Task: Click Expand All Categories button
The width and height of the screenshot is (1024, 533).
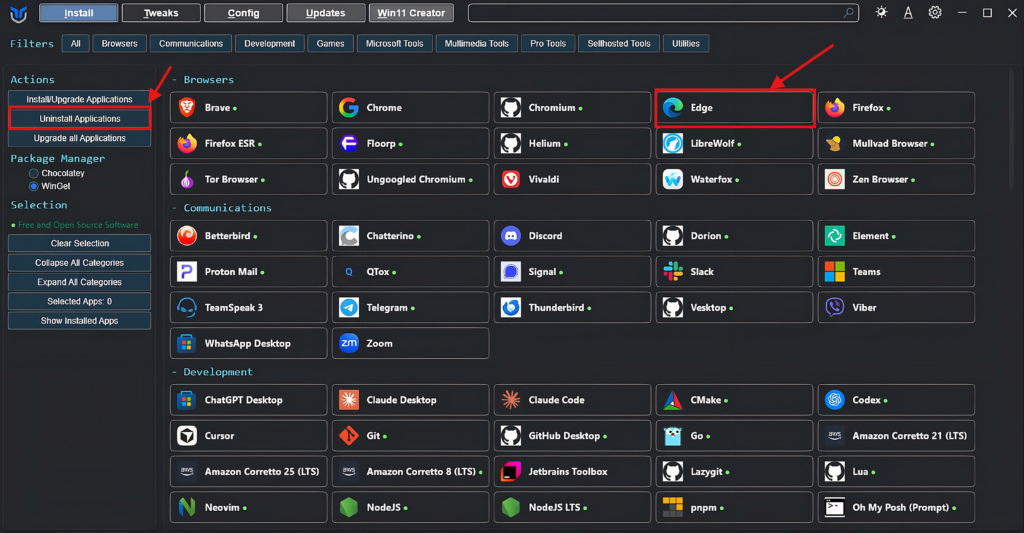Action: 79,282
